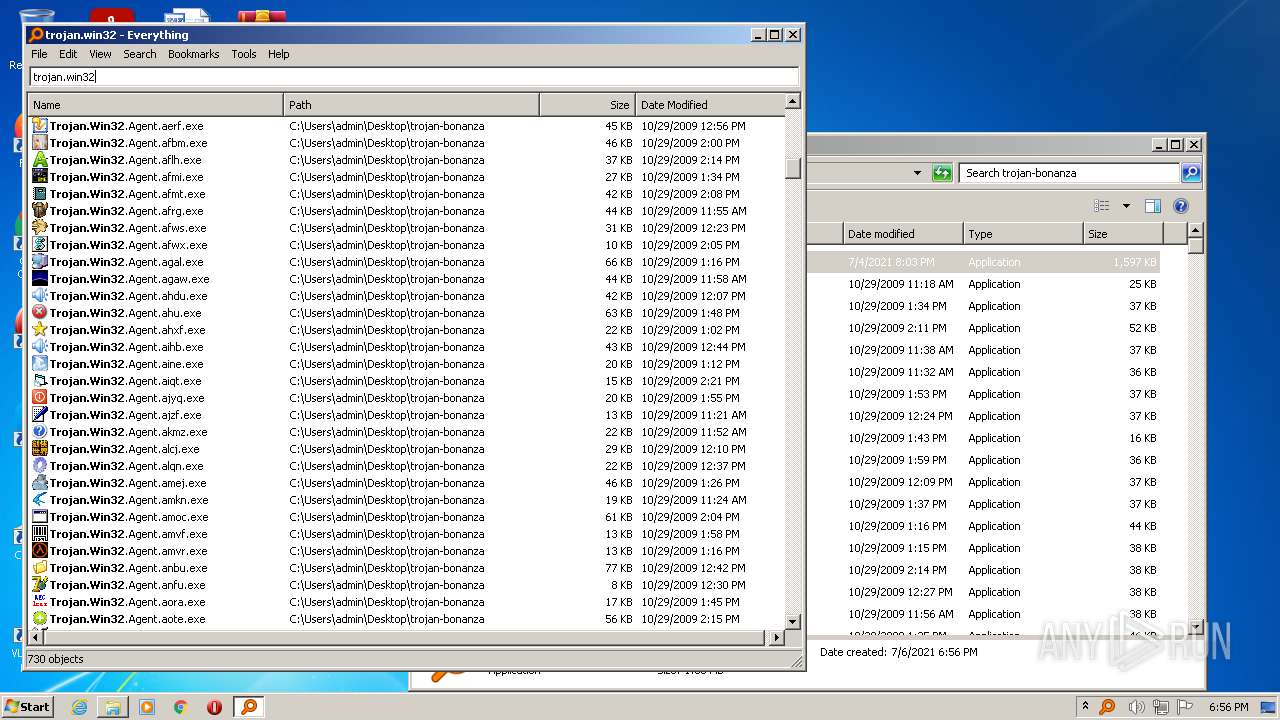
Task: Click the icon of Trojan.Win32.Agent.afbm.exe
Action: 40,143
